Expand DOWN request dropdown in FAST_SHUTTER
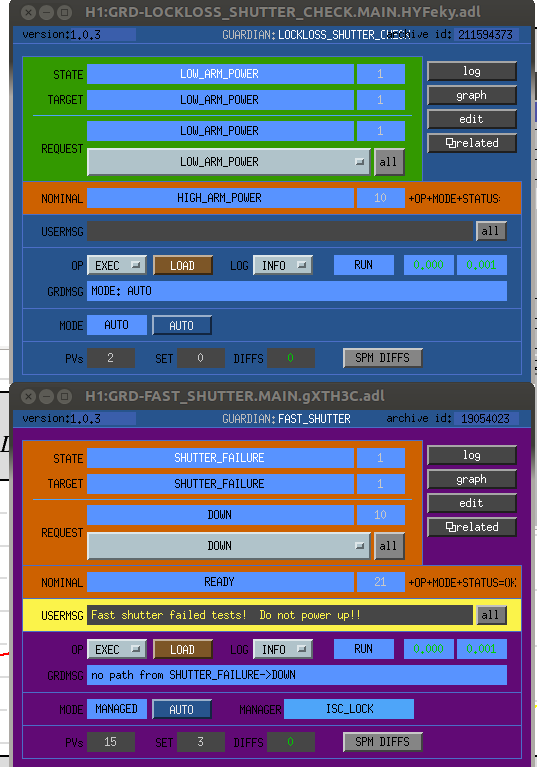Screen dimensions: 537x767 (228, 546)
